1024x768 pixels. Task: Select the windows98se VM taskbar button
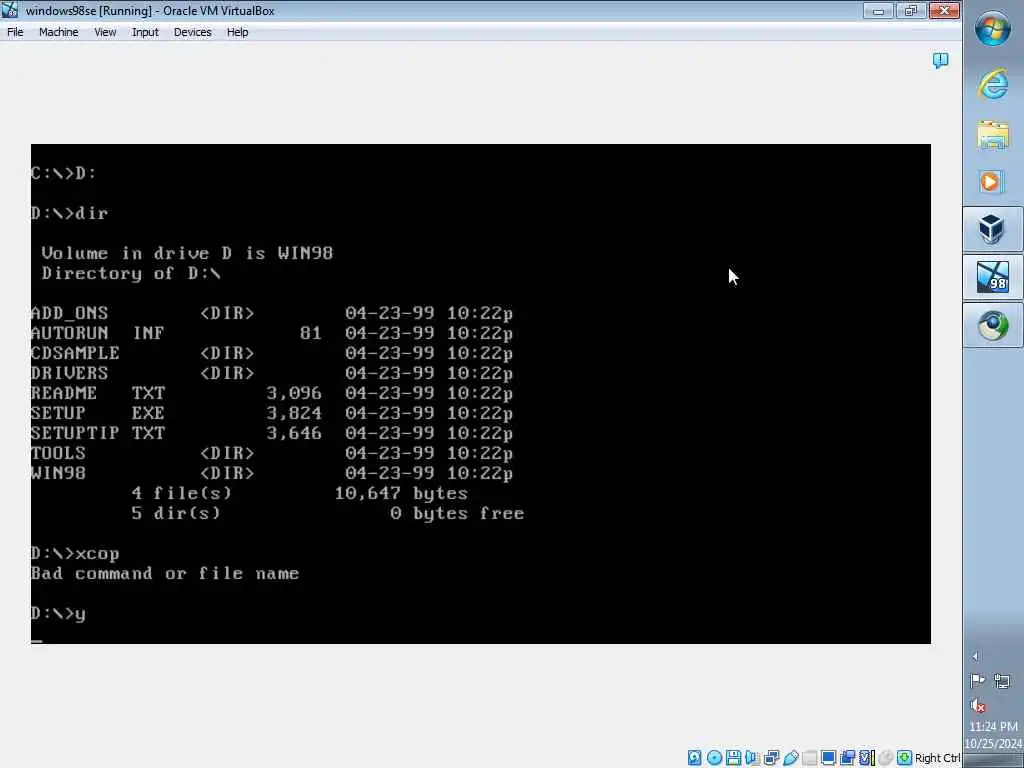coord(993,277)
